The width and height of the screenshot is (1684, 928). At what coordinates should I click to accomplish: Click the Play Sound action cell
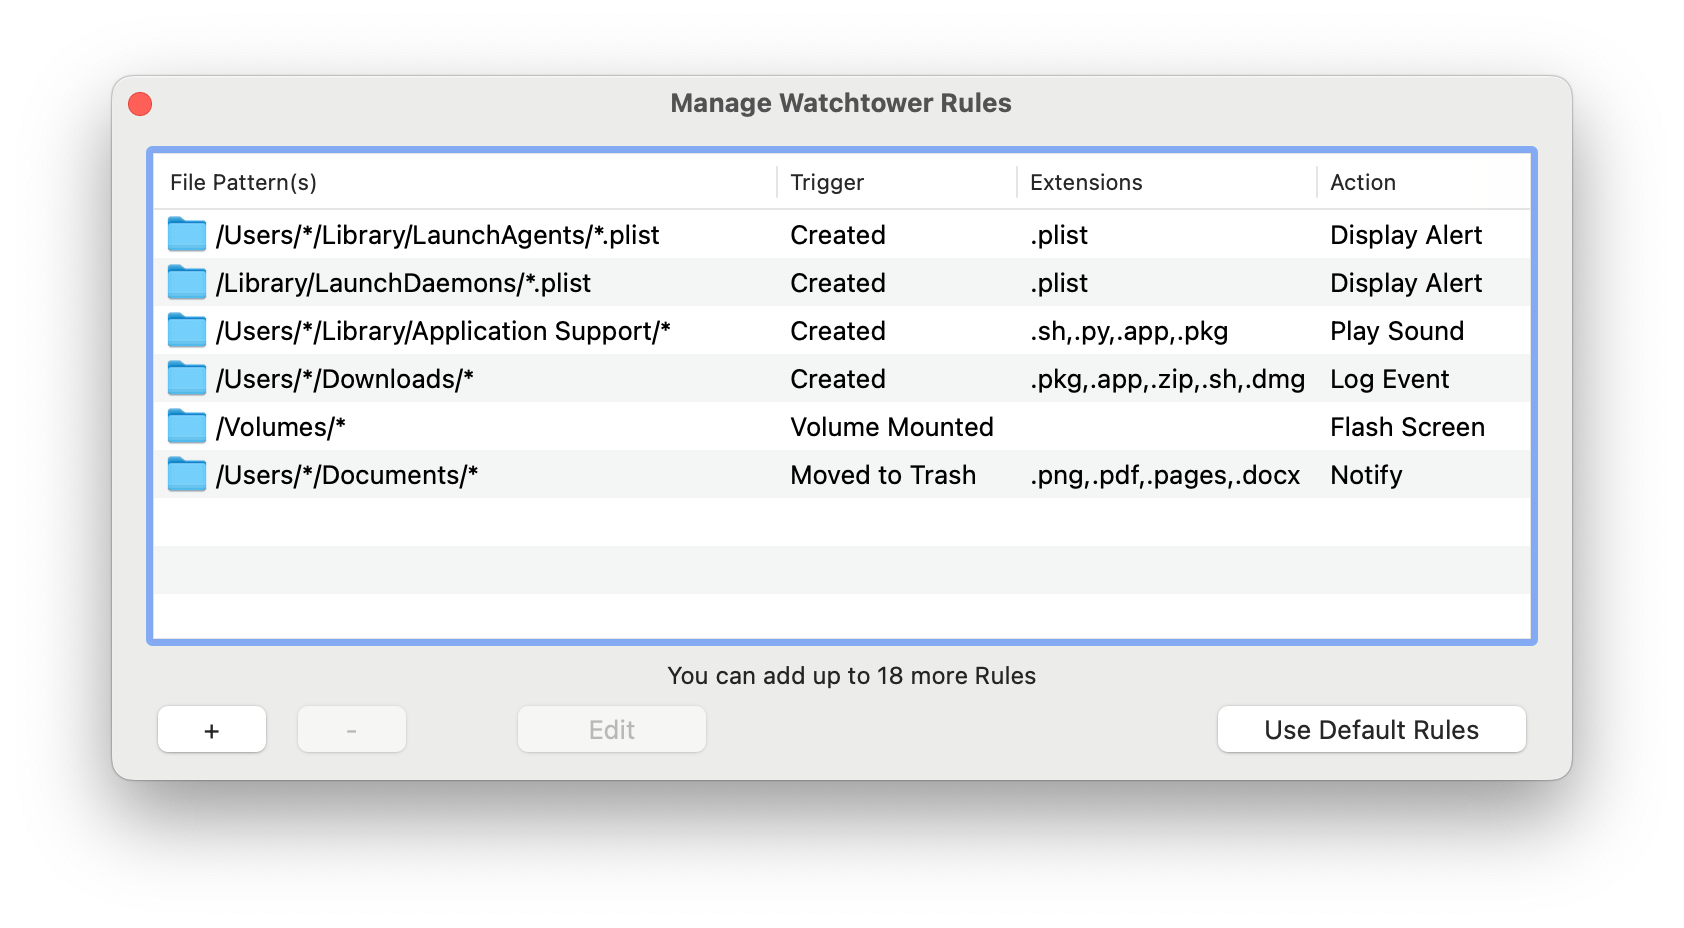pos(1397,331)
